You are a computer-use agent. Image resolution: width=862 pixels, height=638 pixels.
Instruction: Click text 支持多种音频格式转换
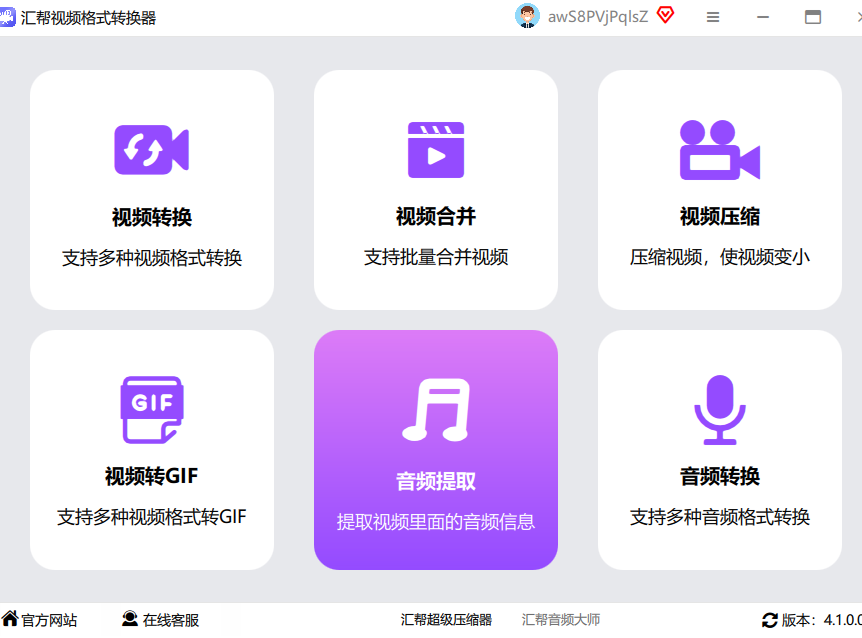point(720,517)
